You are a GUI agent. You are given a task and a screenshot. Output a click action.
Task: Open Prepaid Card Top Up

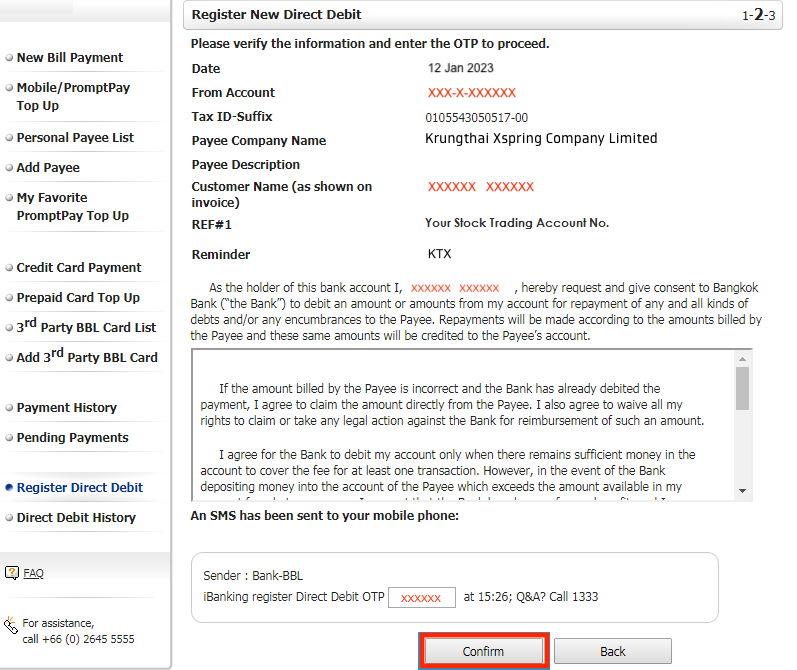tap(78, 298)
